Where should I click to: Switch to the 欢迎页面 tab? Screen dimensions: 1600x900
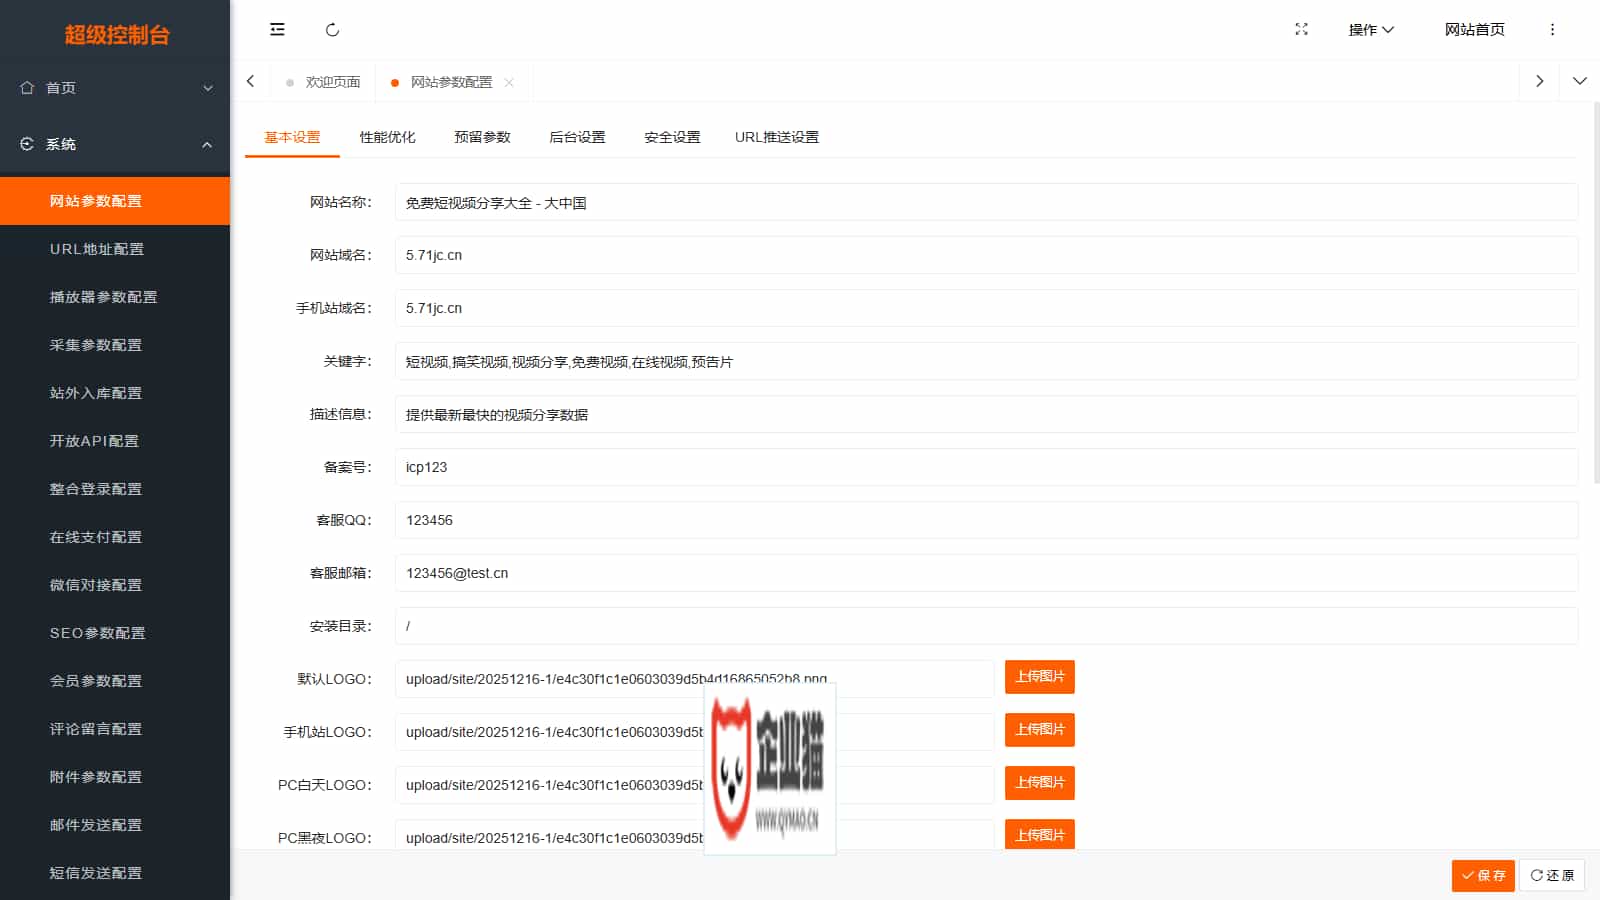tap(323, 82)
